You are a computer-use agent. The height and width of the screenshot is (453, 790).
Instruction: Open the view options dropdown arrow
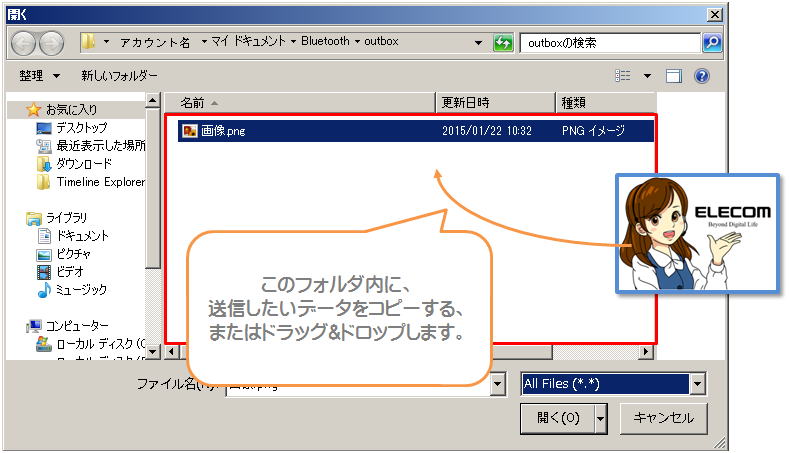[647, 76]
